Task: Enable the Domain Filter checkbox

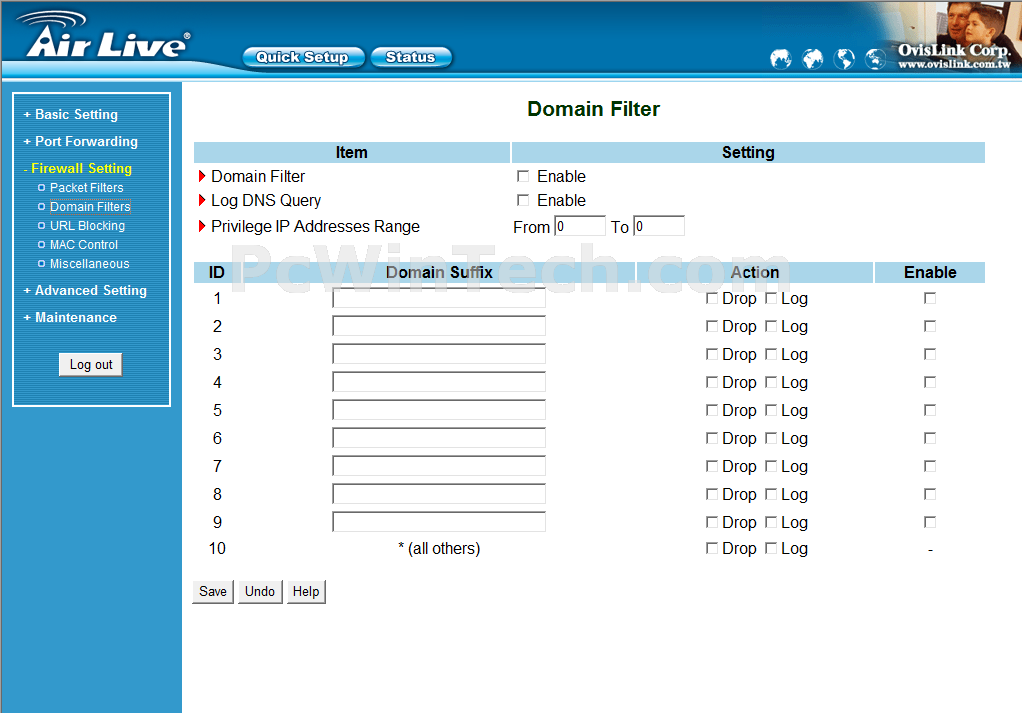Action: (523, 176)
